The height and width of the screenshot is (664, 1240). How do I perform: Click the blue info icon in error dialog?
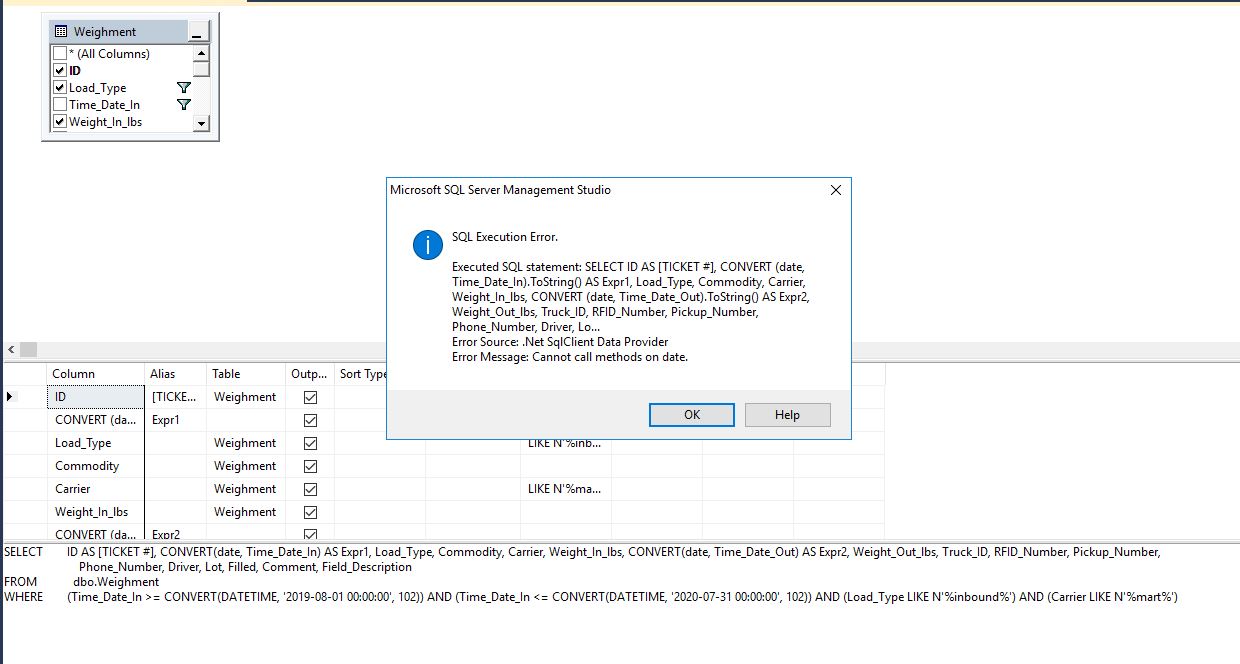tap(428, 245)
